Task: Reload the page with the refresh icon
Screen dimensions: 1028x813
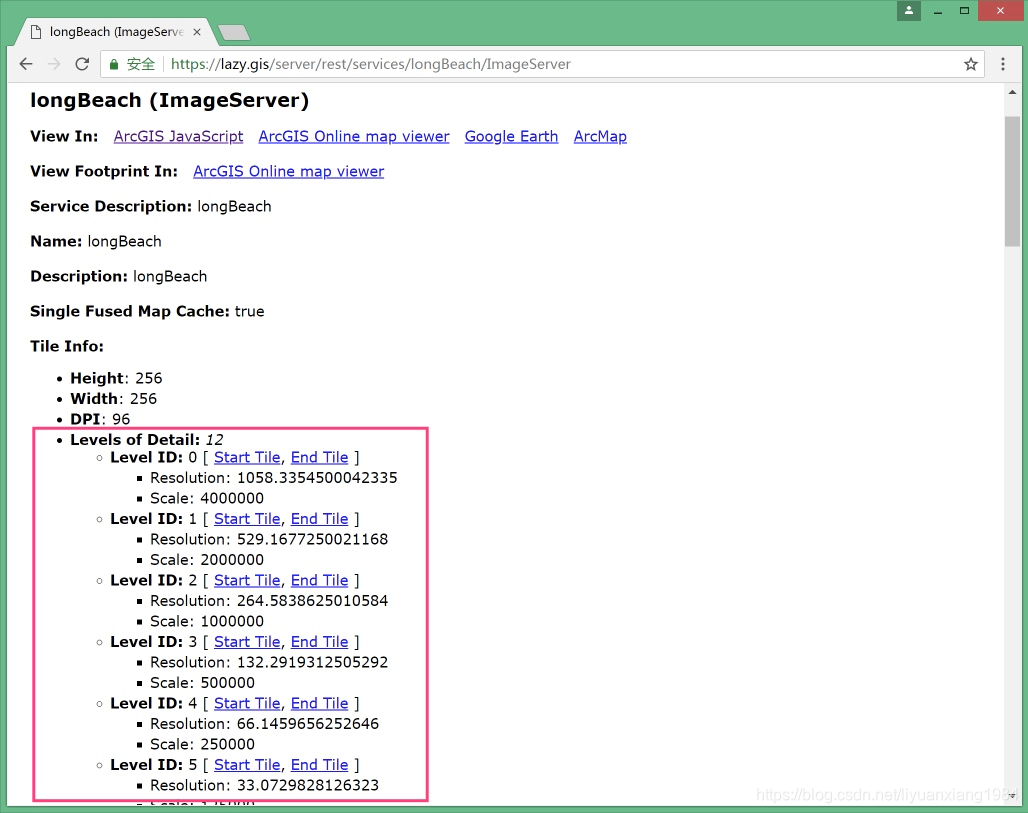Action: 83,64
